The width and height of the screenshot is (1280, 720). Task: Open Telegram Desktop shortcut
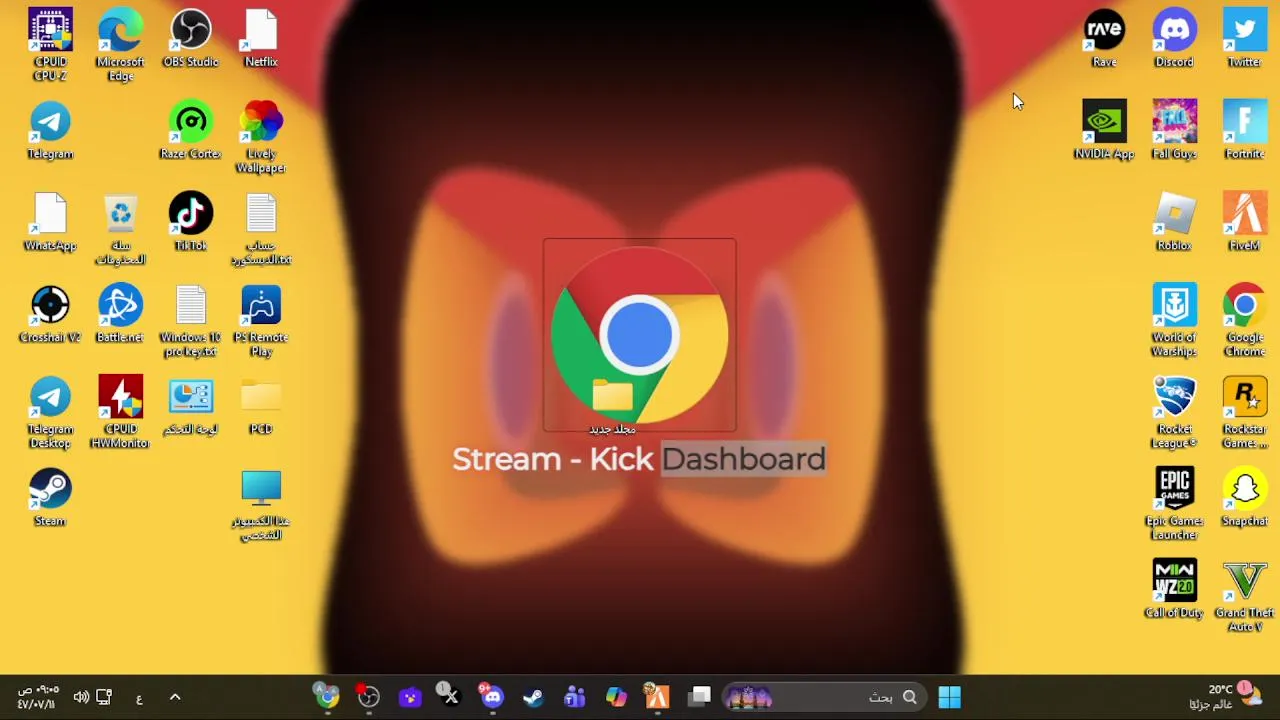coord(50,413)
